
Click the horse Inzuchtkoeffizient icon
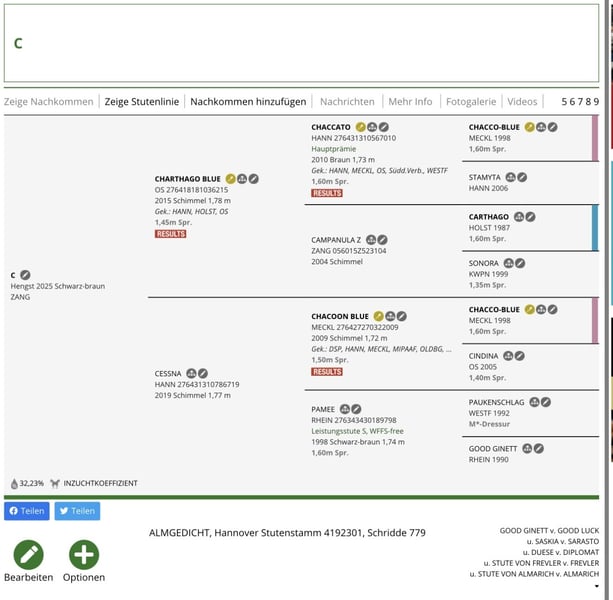[55, 483]
